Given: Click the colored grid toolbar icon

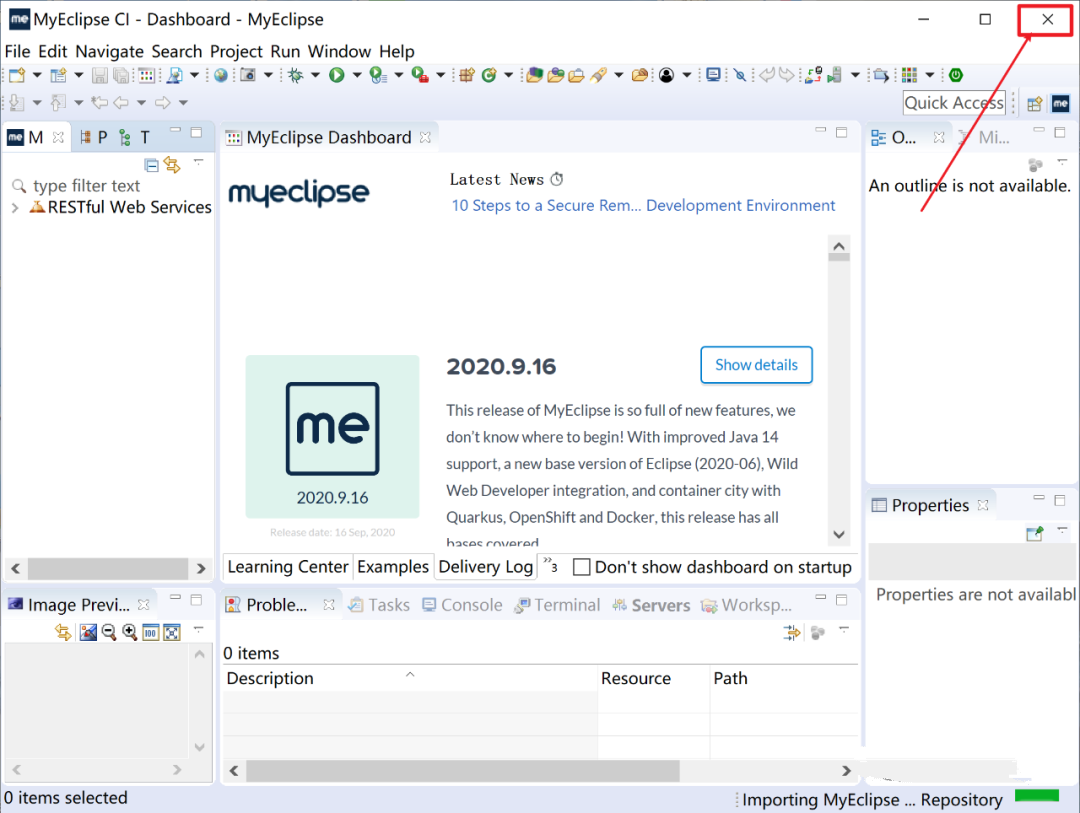Looking at the screenshot, I should tap(909, 75).
